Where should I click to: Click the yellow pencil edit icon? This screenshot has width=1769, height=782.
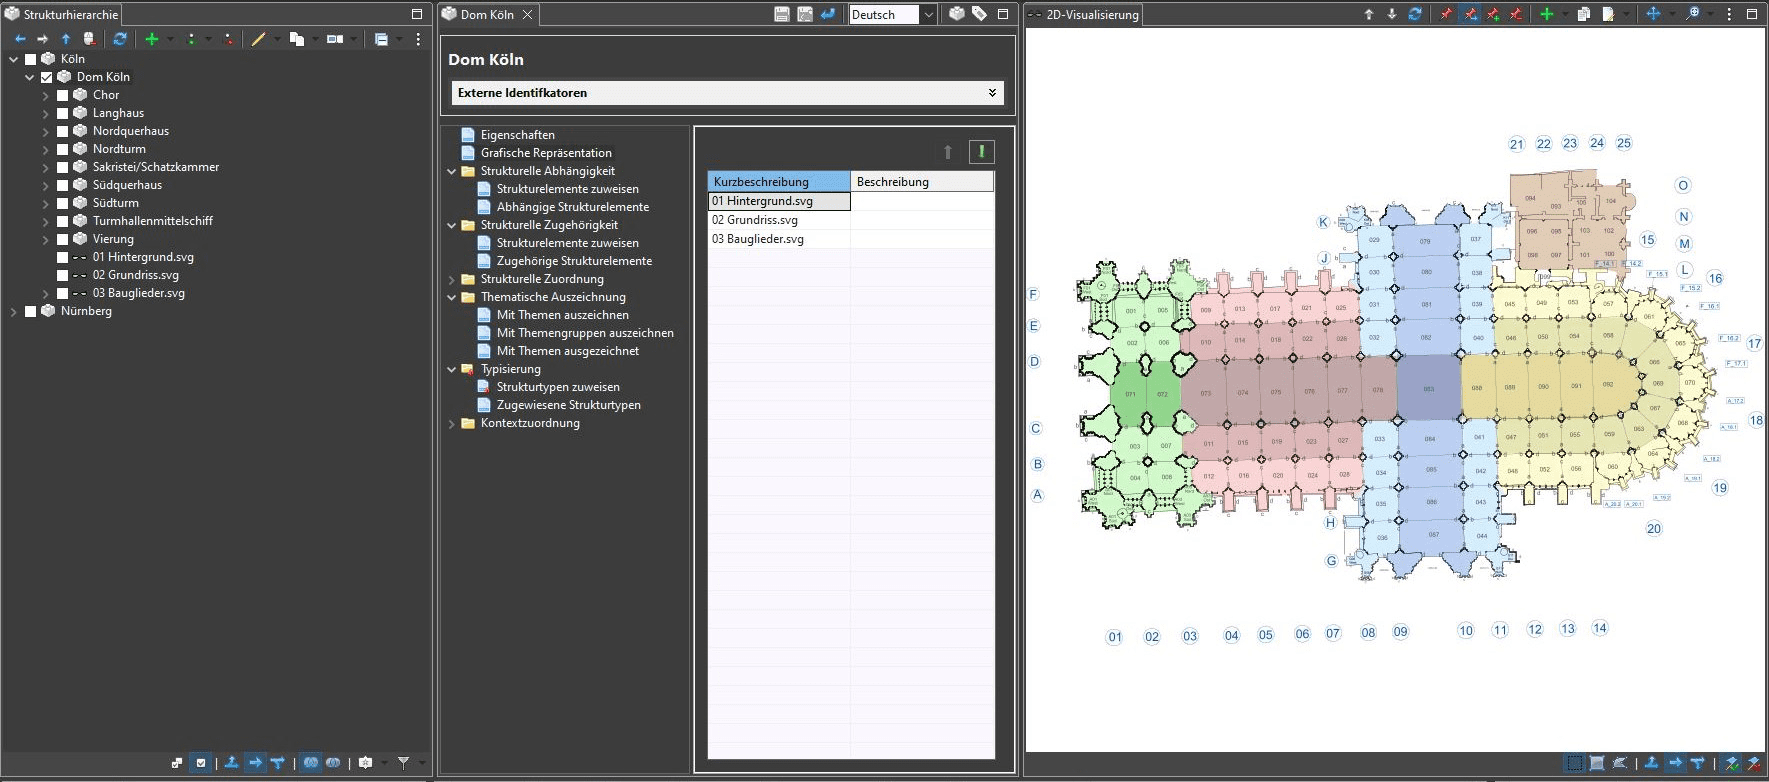pos(258,39)
